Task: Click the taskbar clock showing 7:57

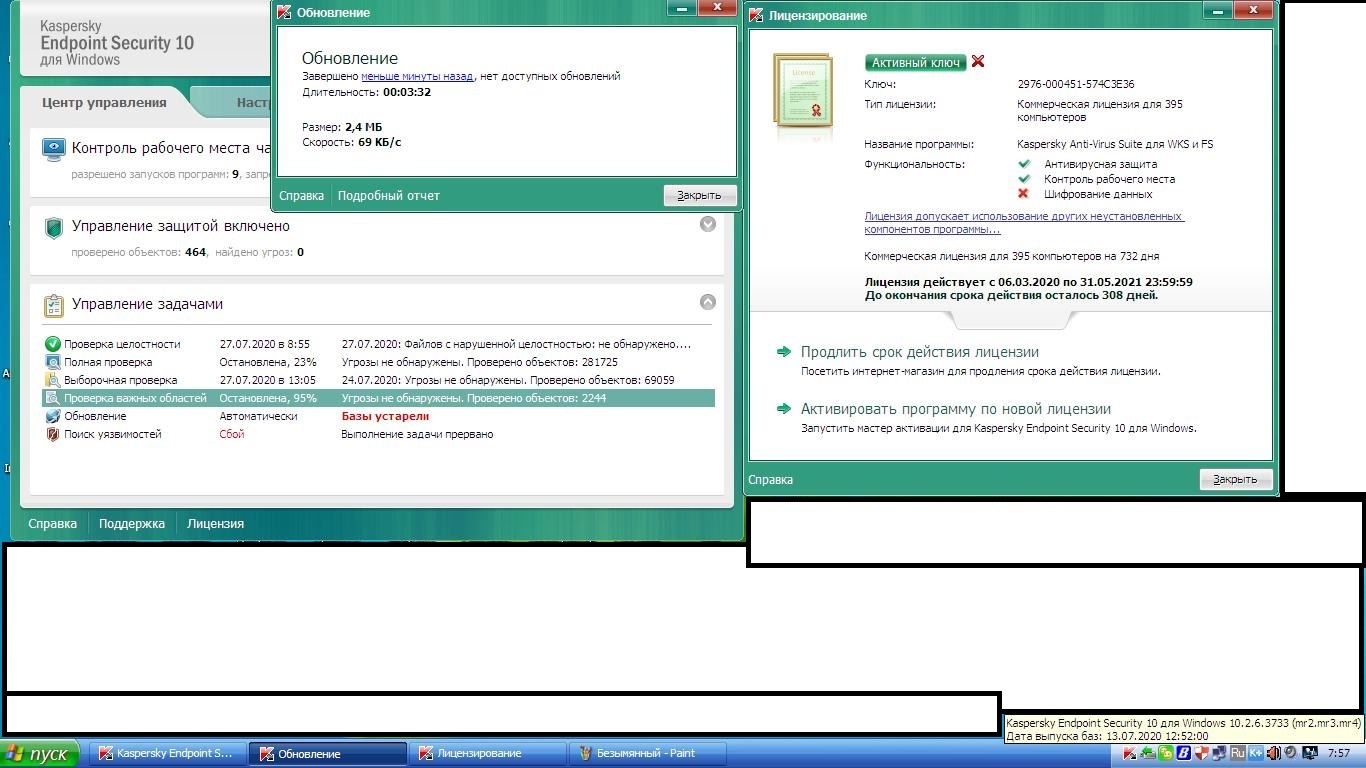Action: coord(1338,754)
